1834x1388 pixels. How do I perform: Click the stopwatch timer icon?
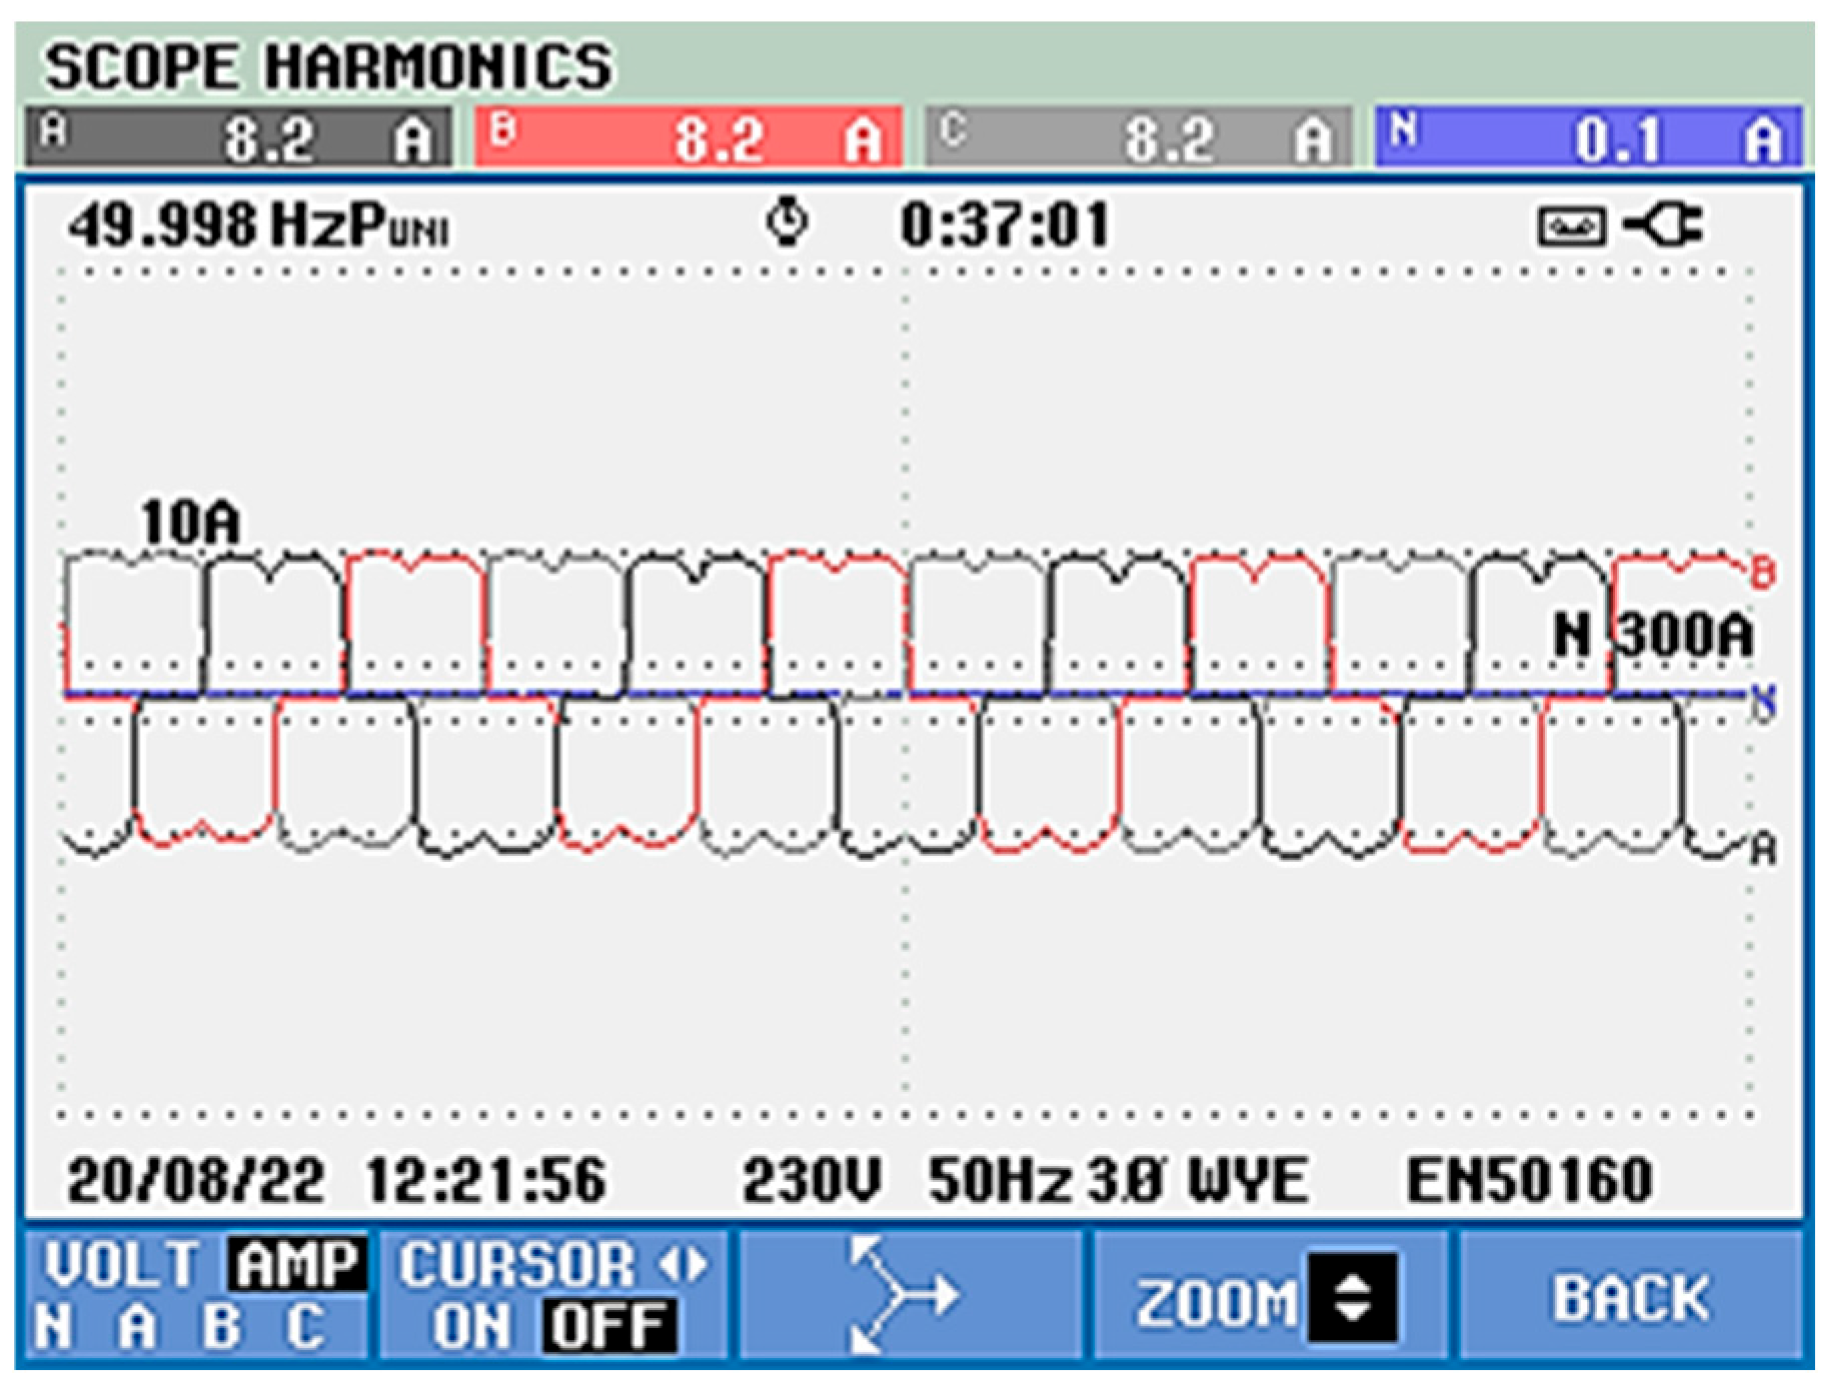point(787,222)
